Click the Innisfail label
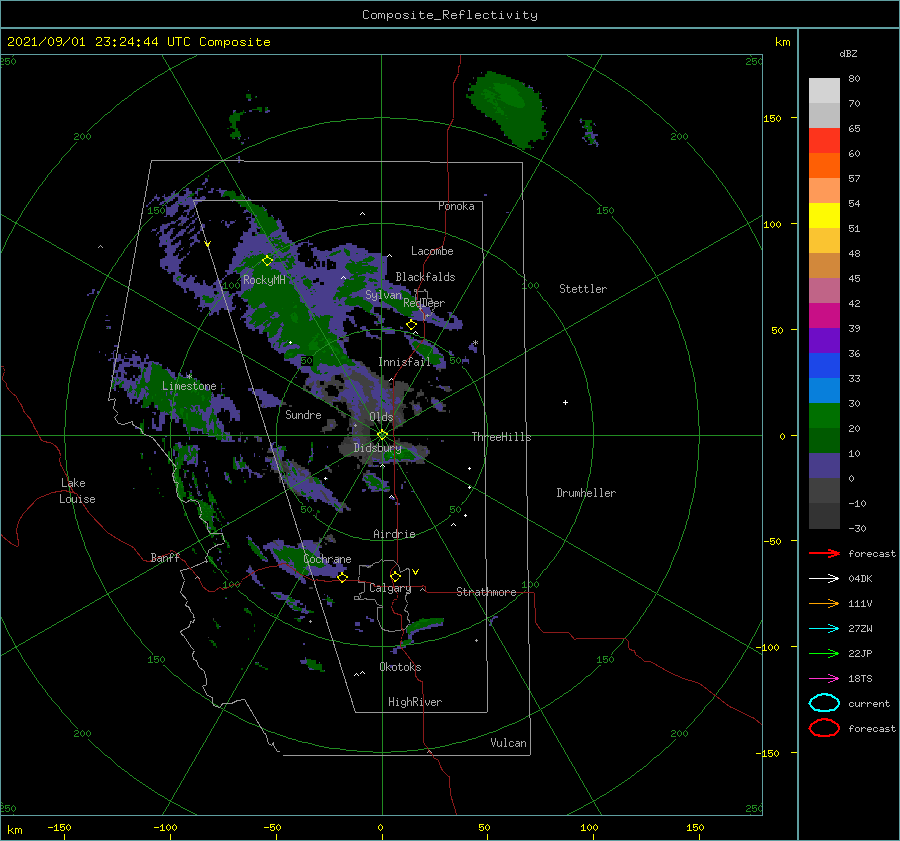This screenshot has height=841, width=900. 404,362
